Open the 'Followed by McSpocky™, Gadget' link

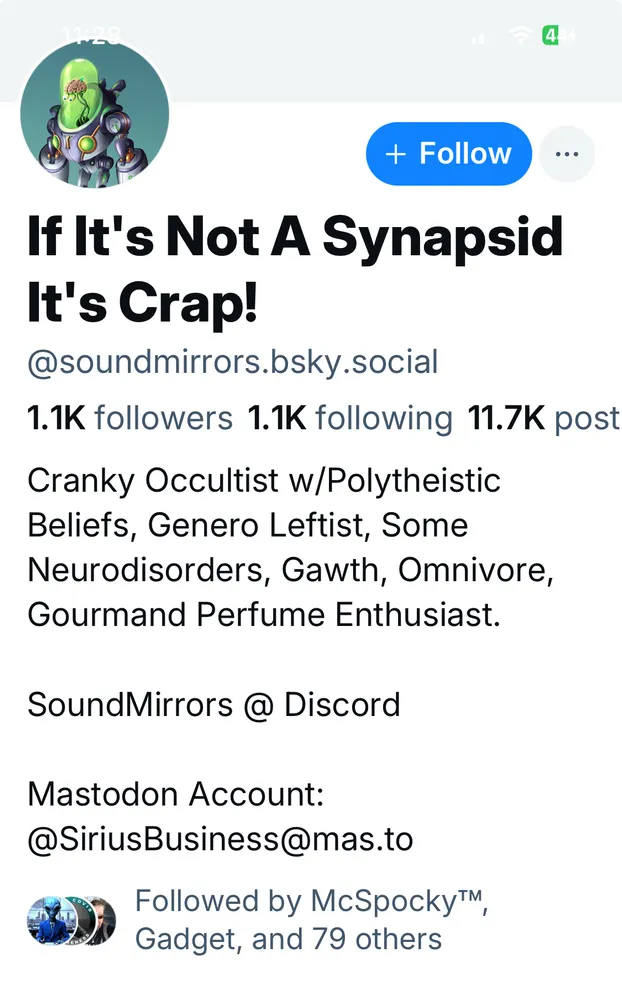310,920
